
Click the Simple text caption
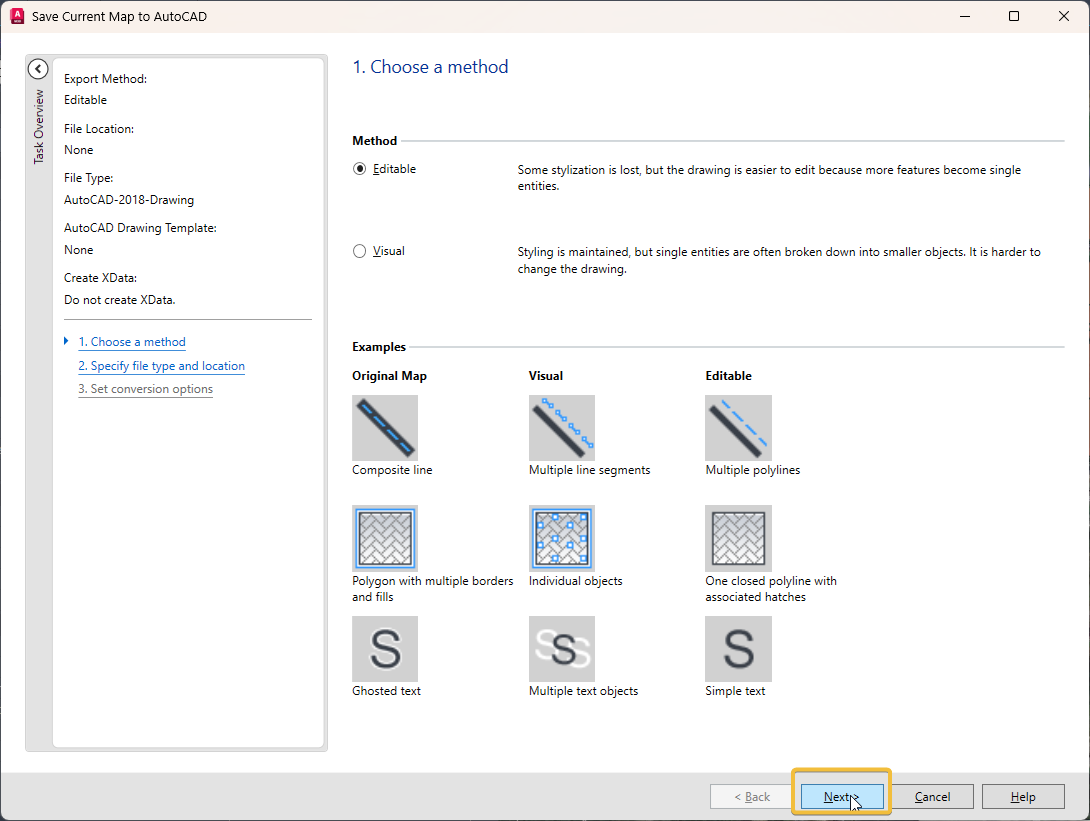(x=735, y=691)
